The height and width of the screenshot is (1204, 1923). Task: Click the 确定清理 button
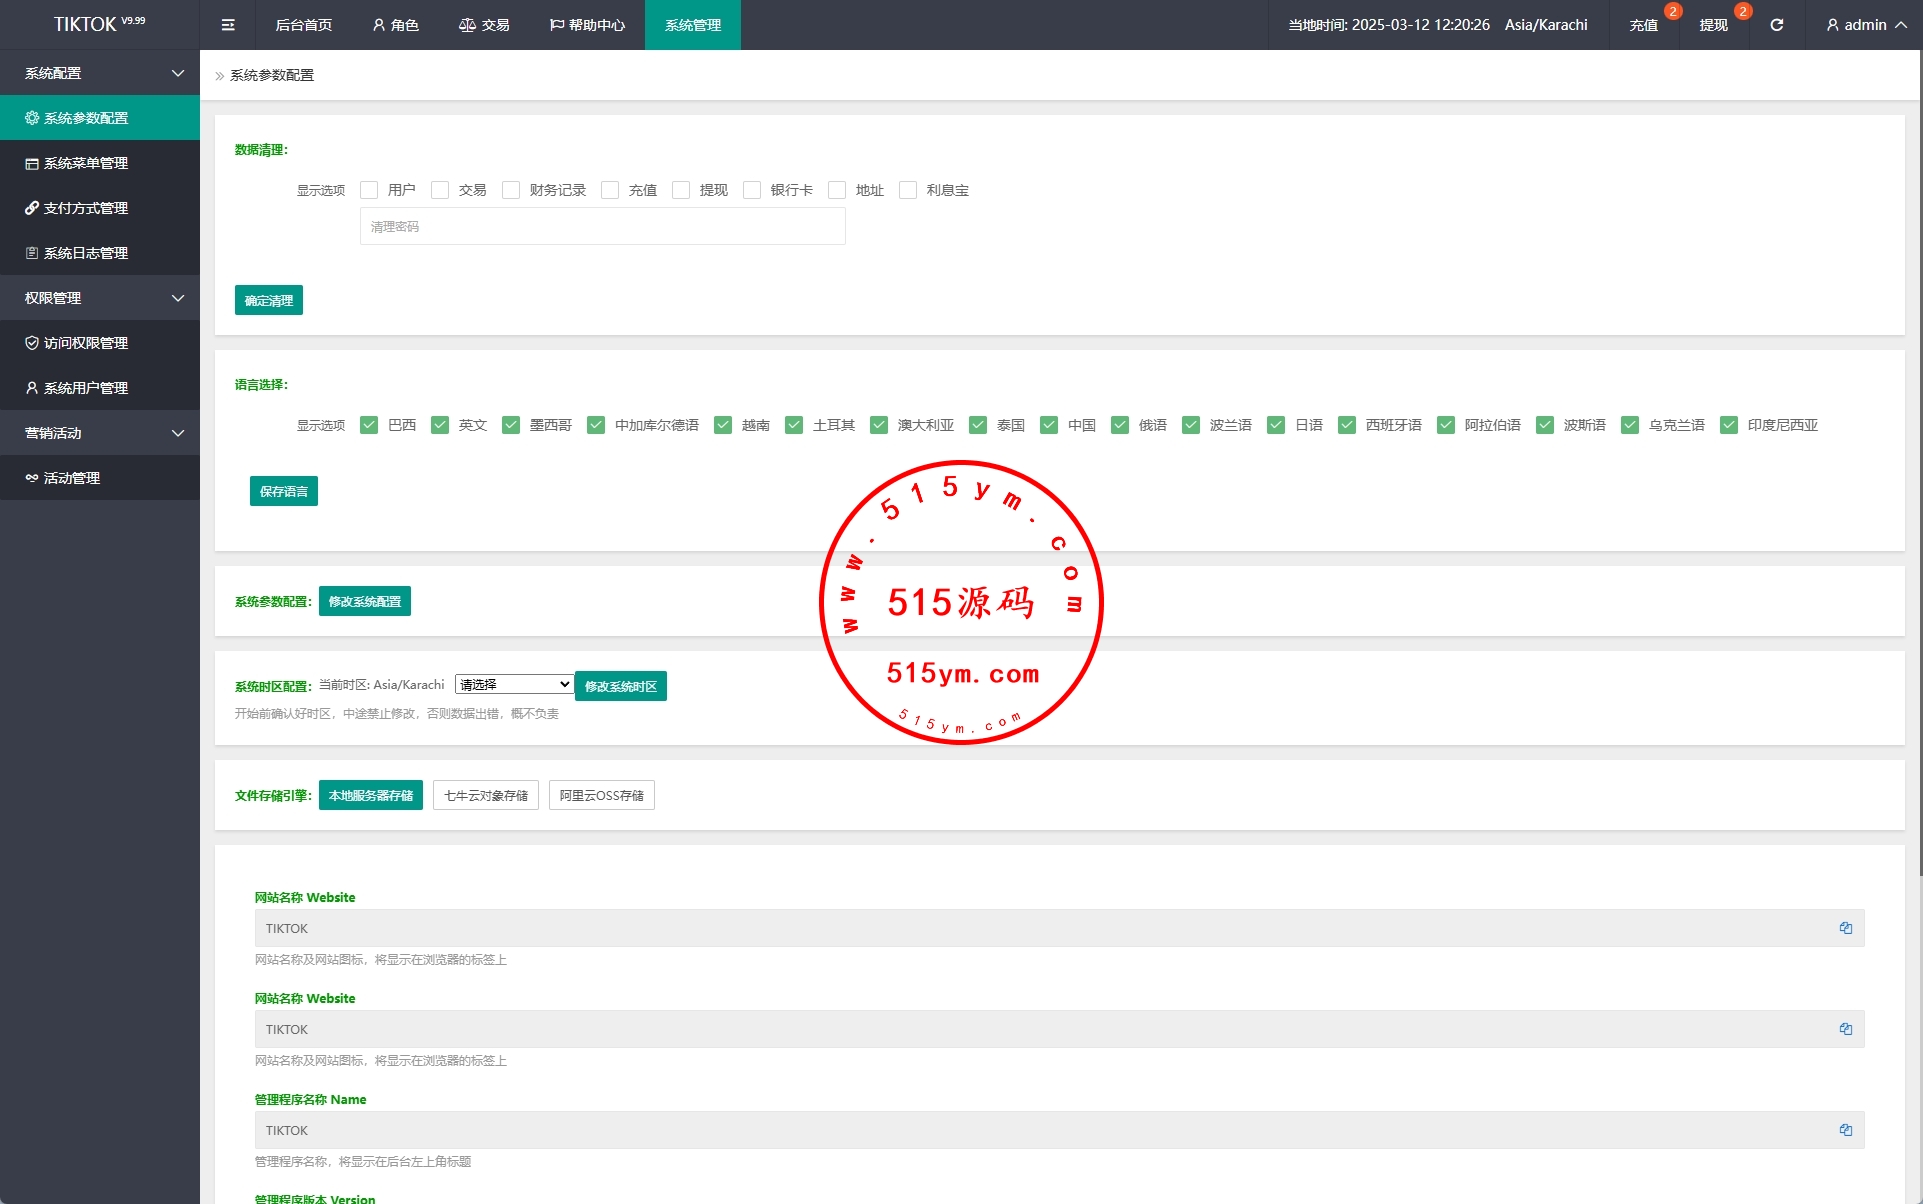[x=268, y=300]
